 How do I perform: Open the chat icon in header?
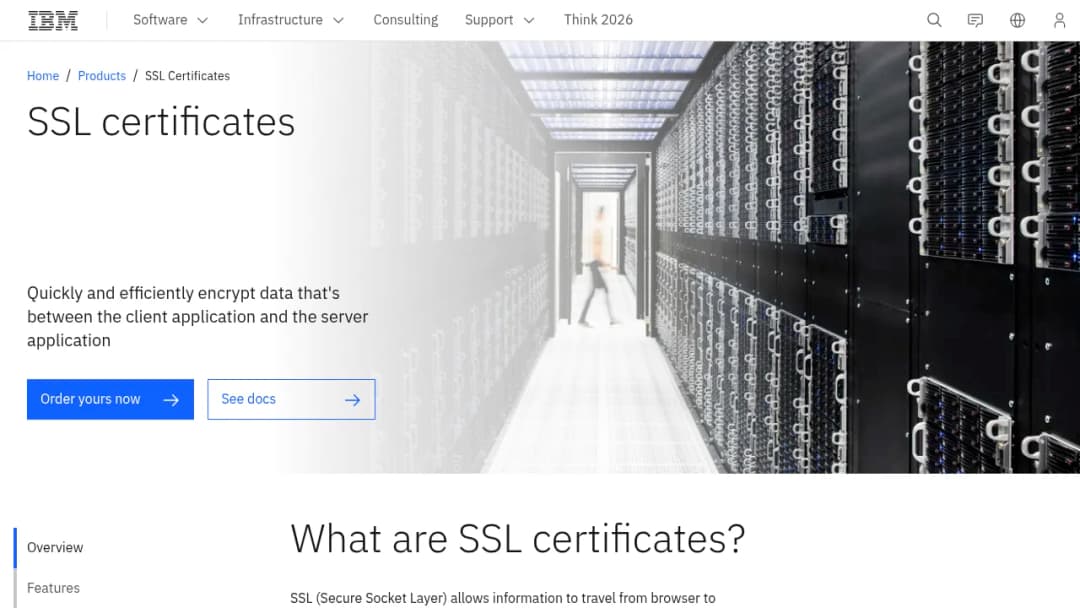(x=975, y=20)
